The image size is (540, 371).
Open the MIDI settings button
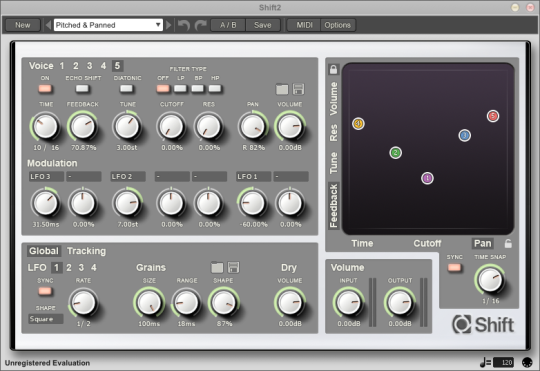tap(304, 25)
